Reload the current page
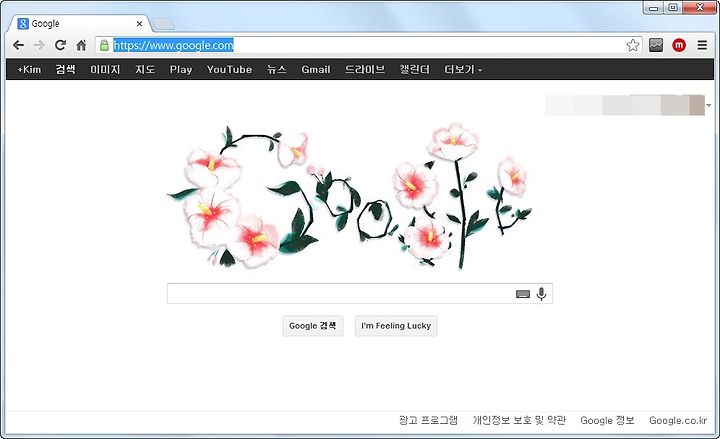720x439 pixels. point(60,45)
